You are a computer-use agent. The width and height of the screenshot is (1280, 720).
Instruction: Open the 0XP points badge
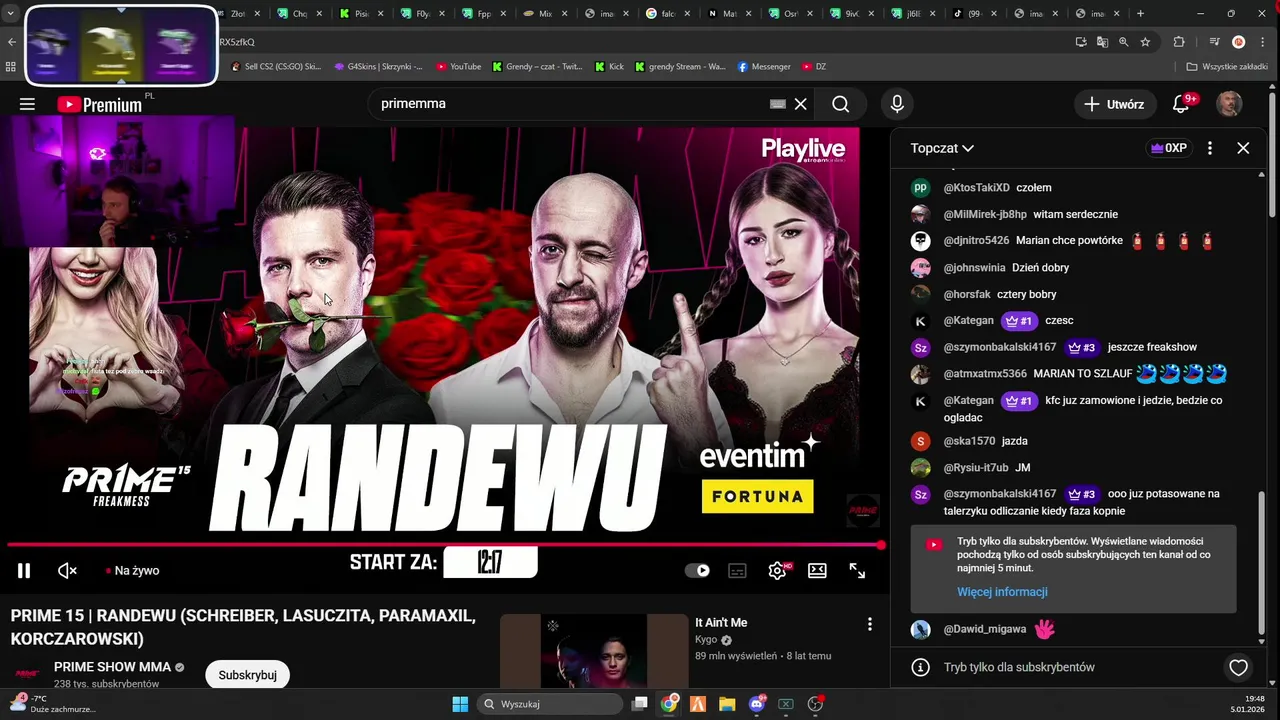coord(1169,148)
